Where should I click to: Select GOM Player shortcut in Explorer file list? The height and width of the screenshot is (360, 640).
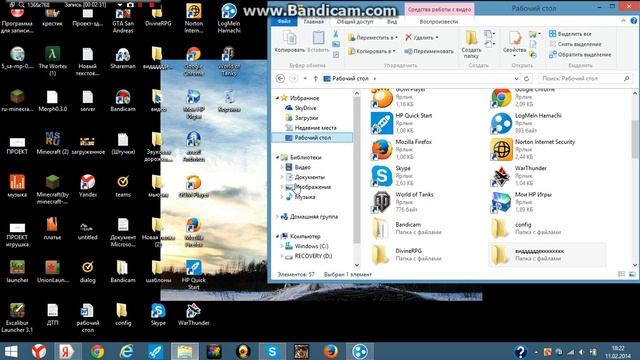pos(404,97)
